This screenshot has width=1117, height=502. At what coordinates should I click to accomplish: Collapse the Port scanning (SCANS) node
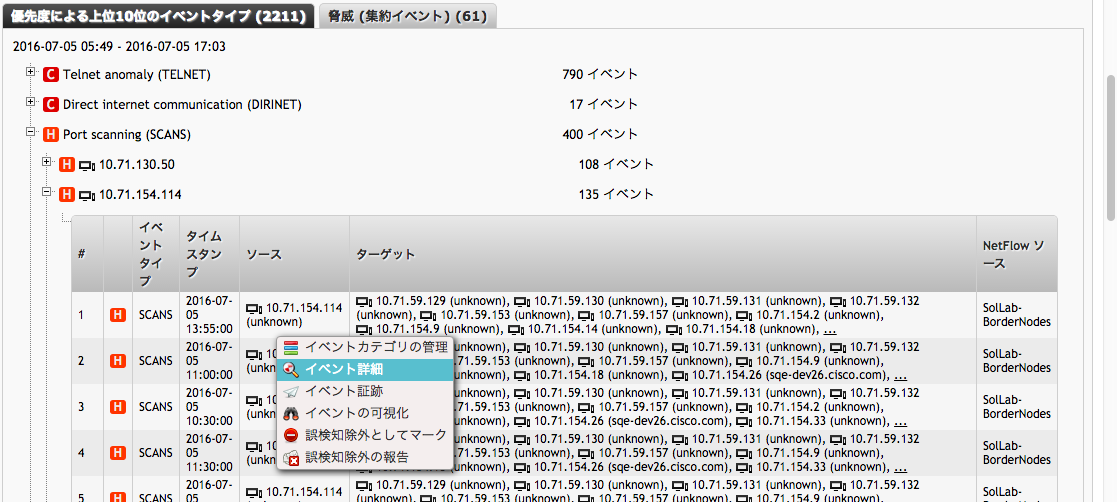click(31, 133)
